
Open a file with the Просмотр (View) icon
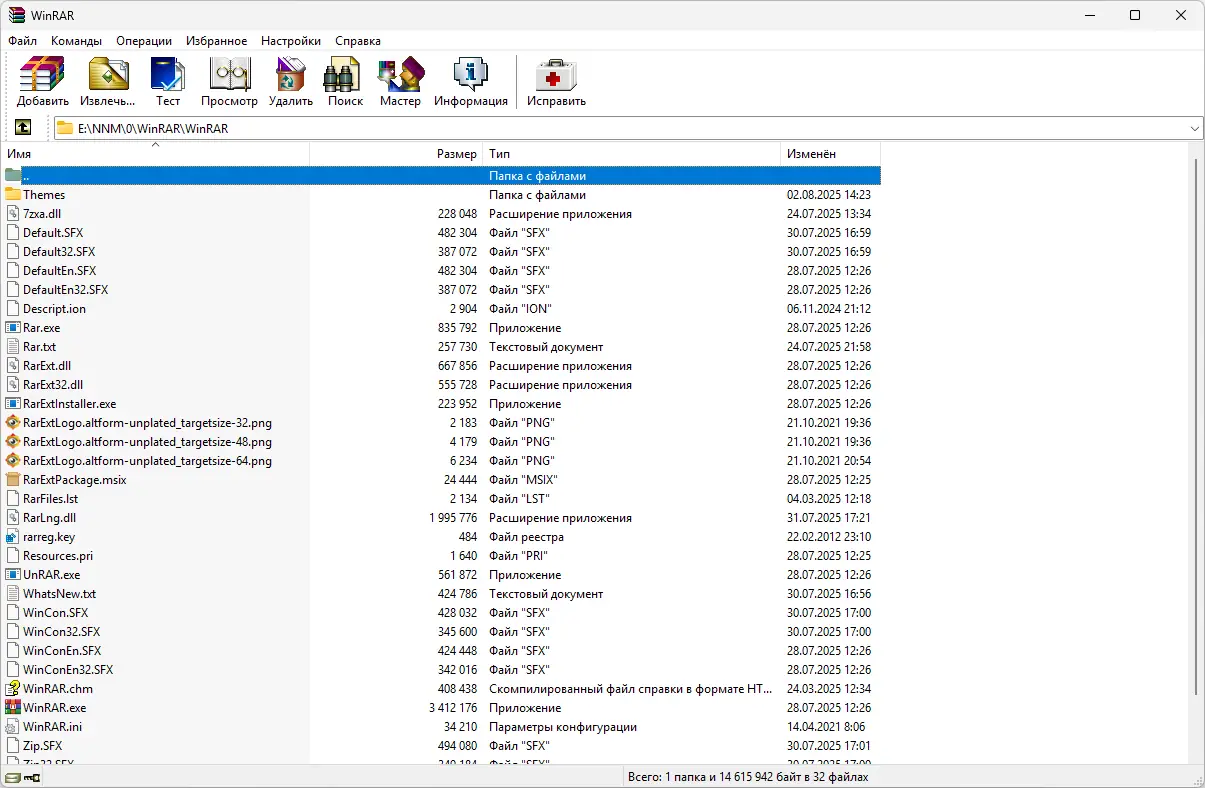tap(229, 80)
